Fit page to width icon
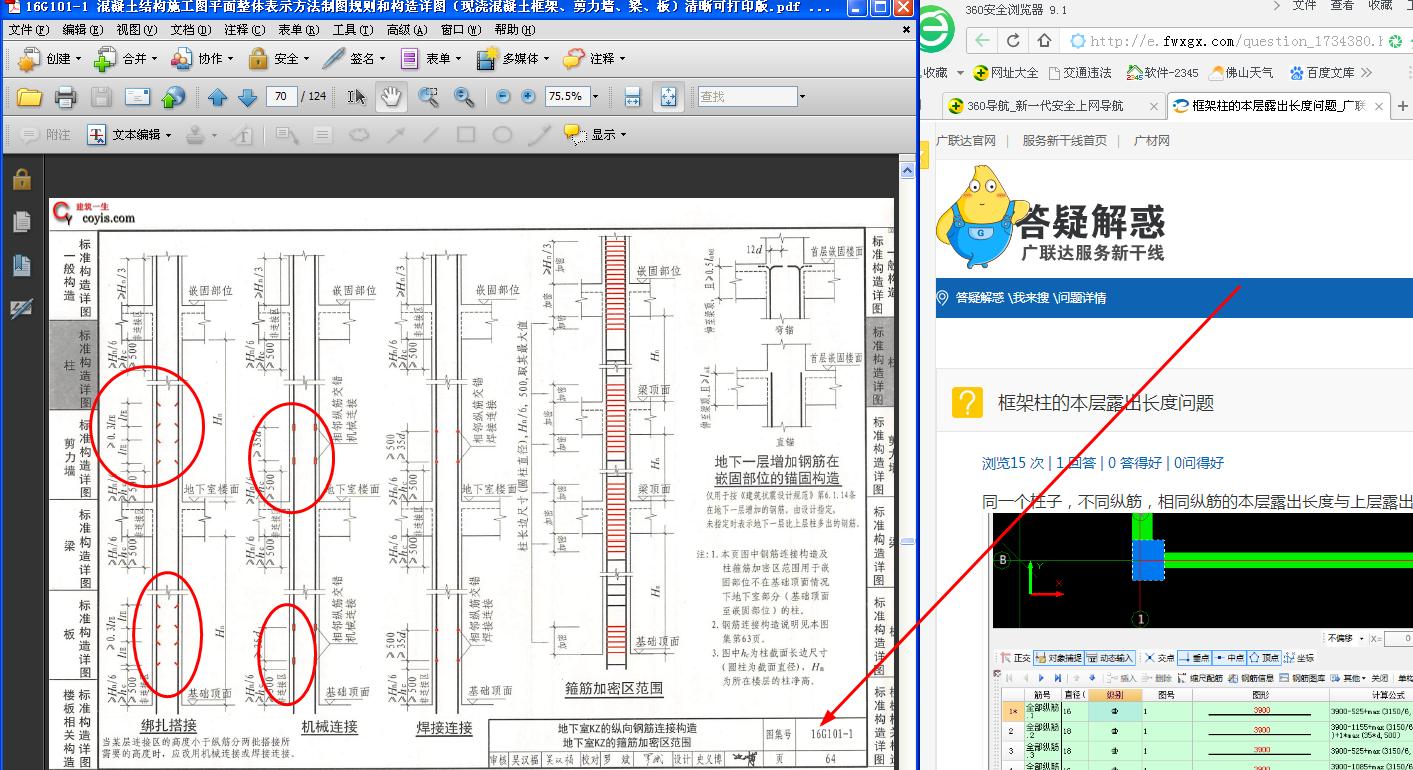This screenshot has height=770, width=1413. pos(632,97)
